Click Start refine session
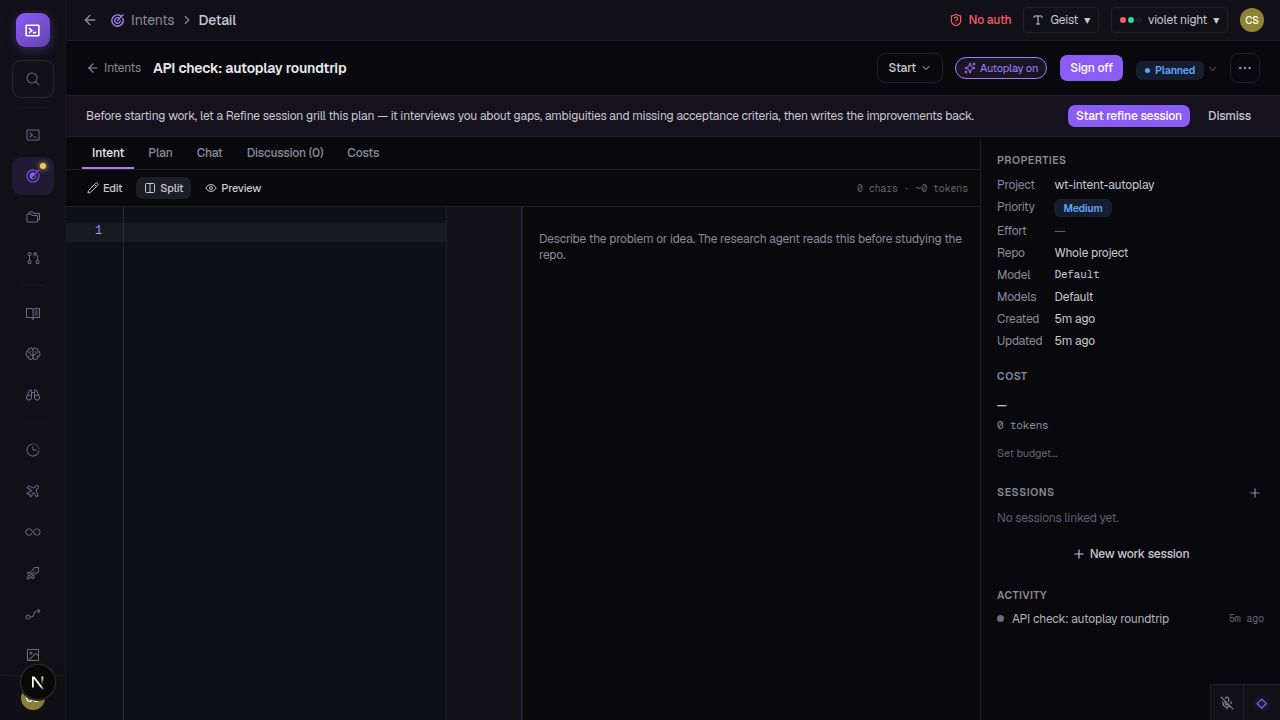Viewport: 1280px width, 720px height. (1129, 116)
